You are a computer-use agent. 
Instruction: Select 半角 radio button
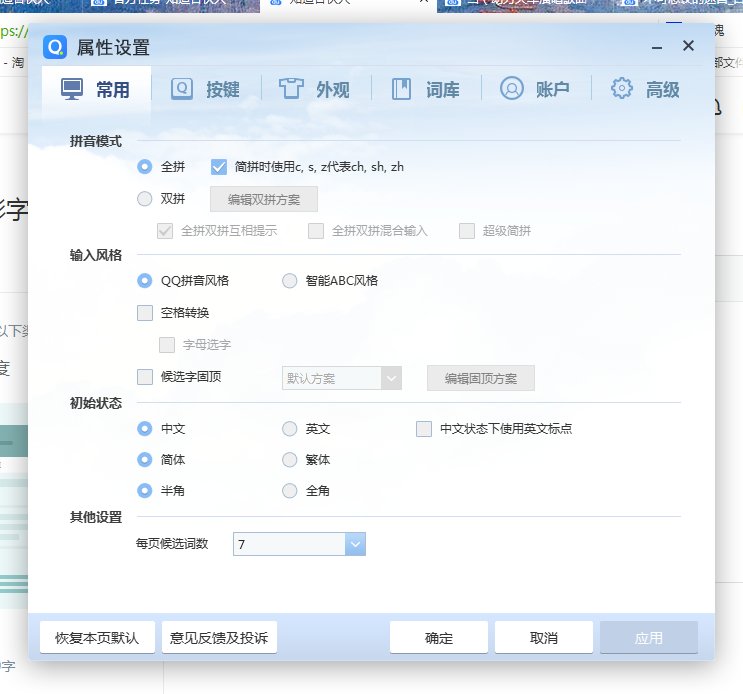145,490
